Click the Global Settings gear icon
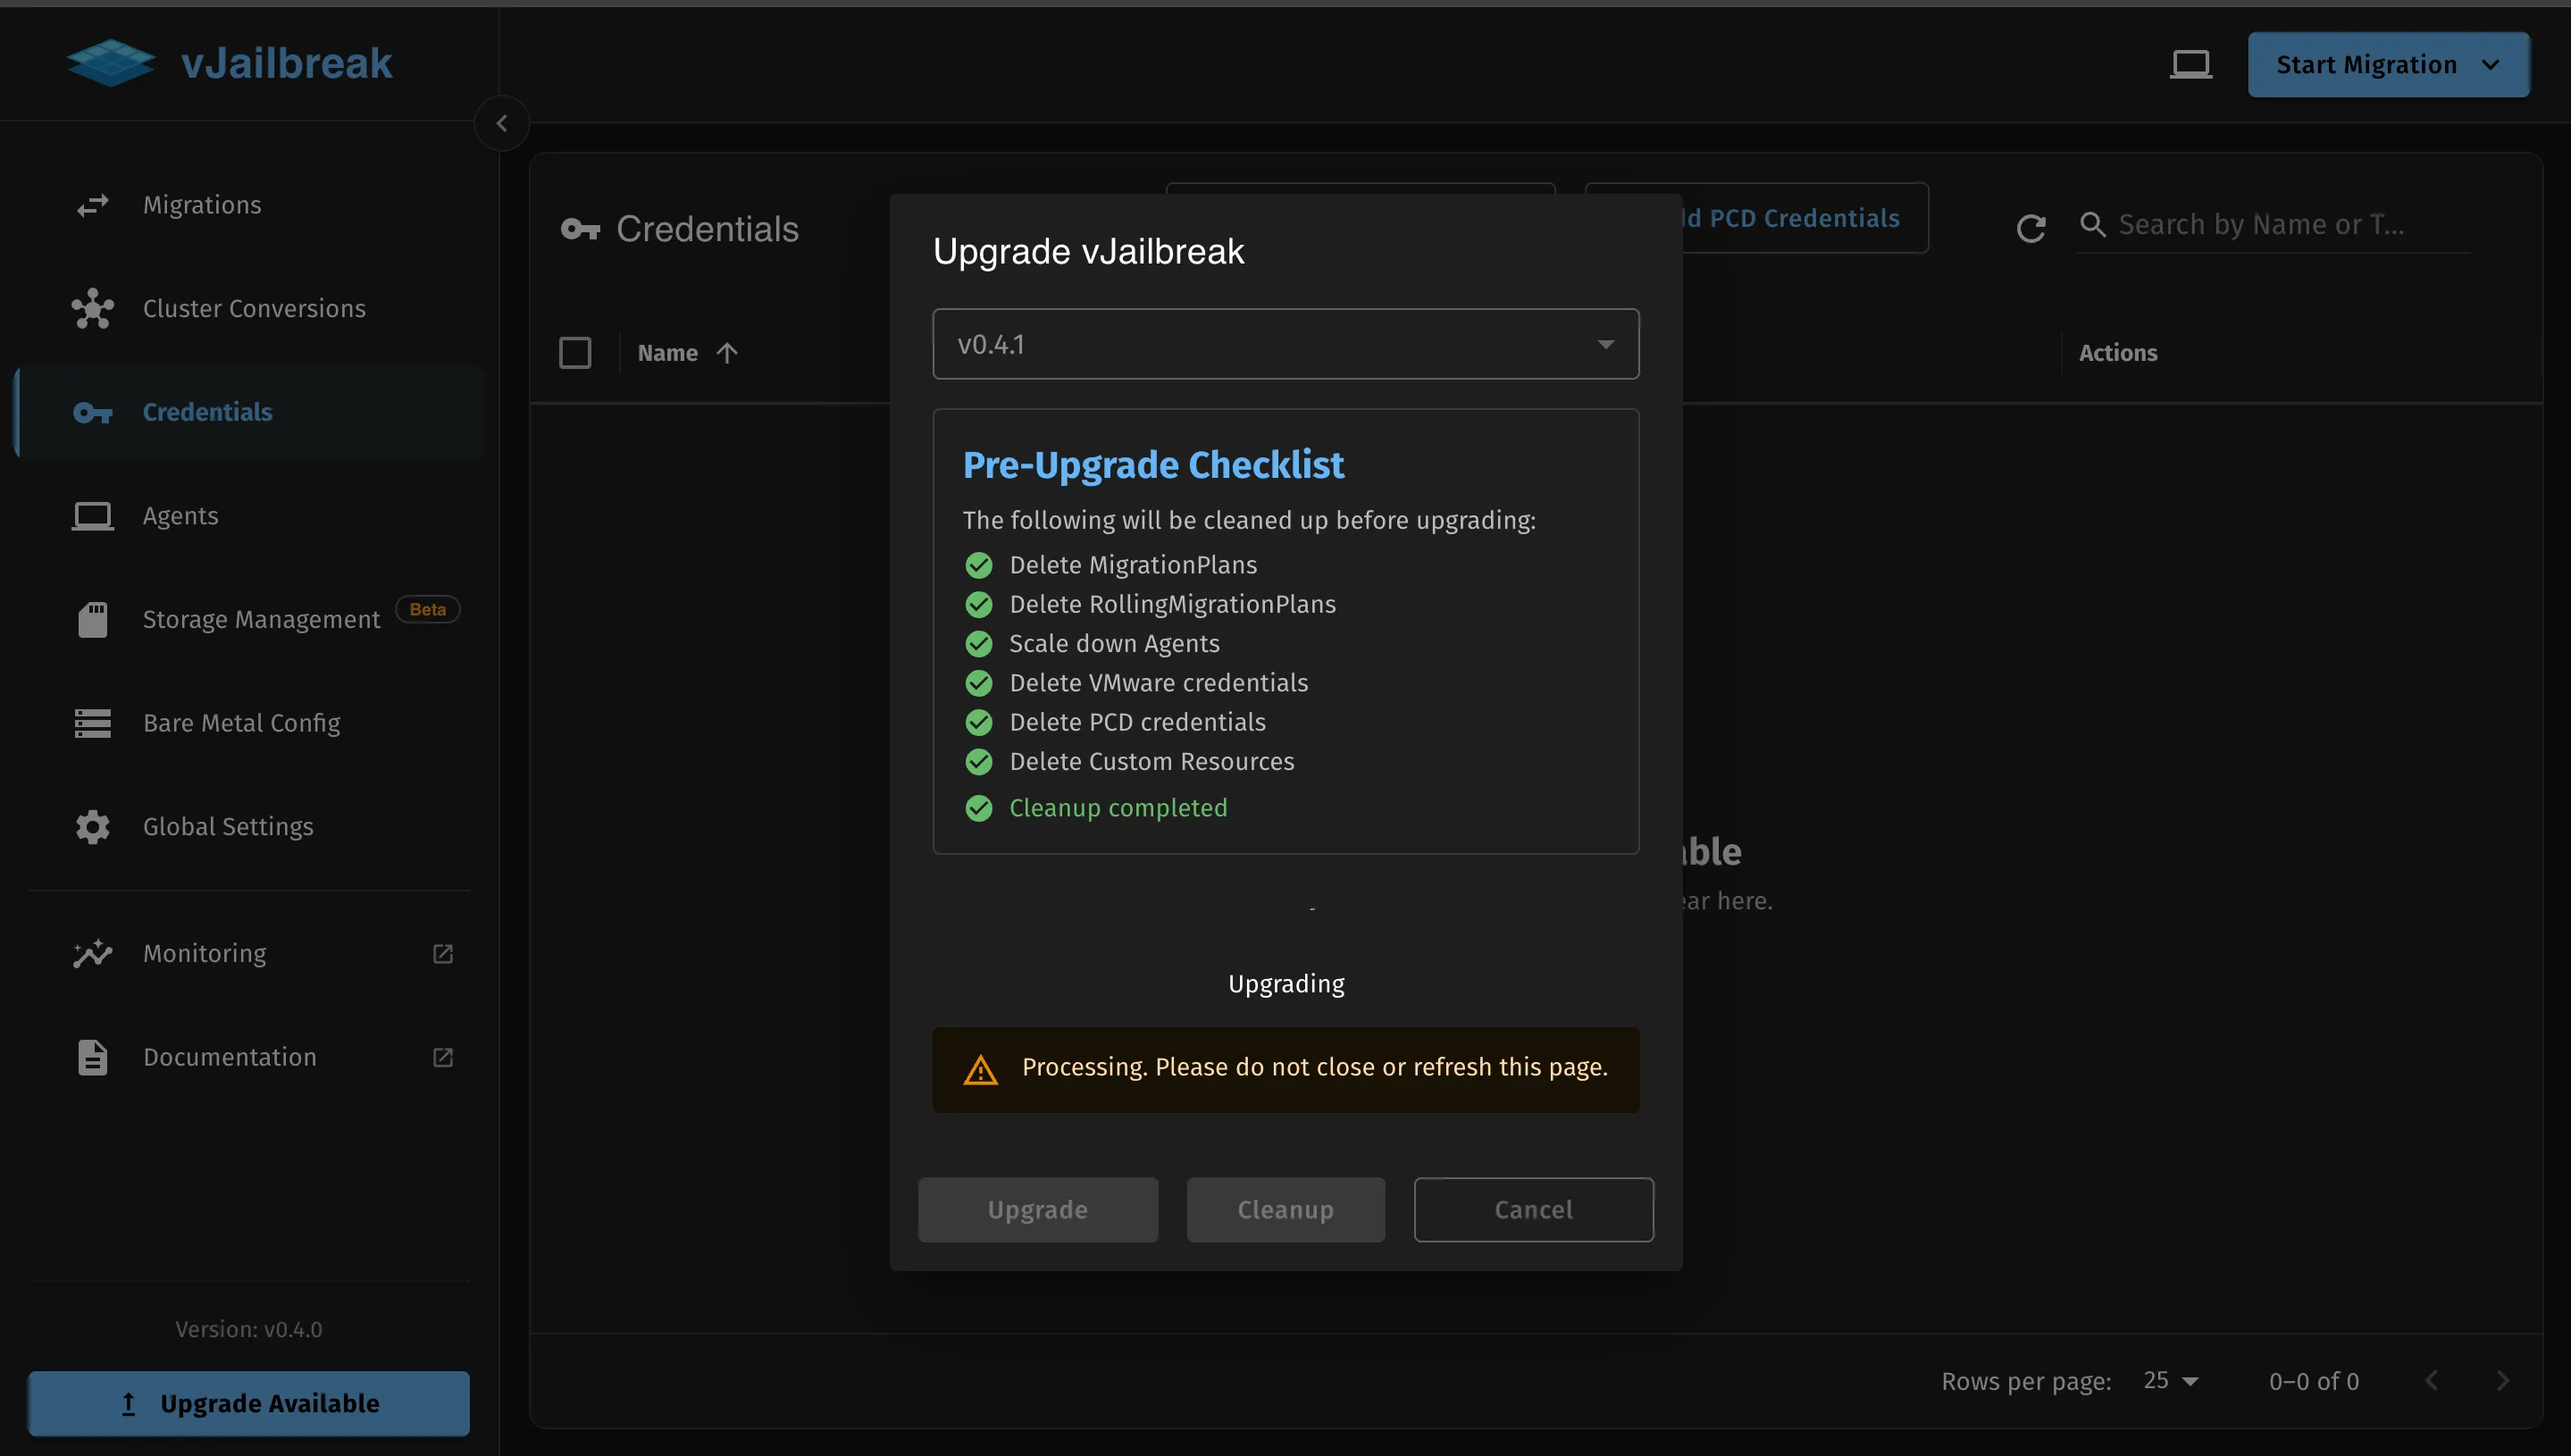This screenshot has width=2571, height=1456. 93,827
